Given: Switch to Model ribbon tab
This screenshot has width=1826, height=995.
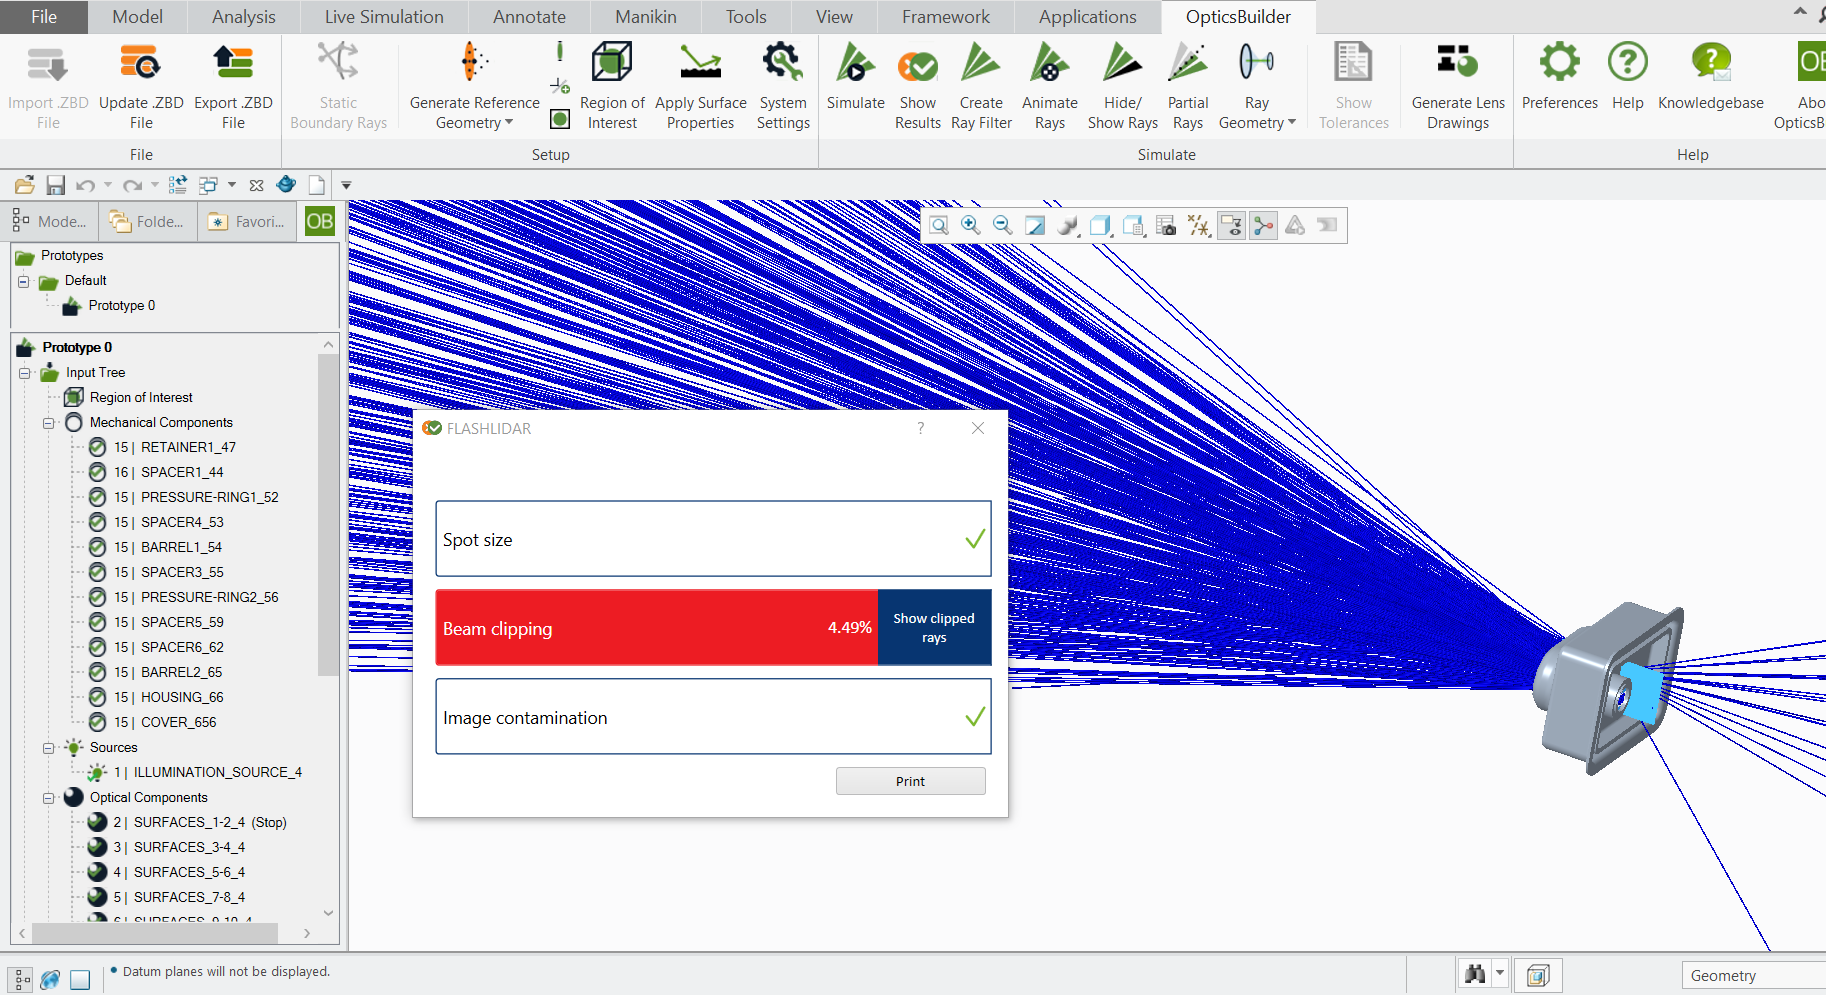Looking at the screenshot, I should (137, 17).
